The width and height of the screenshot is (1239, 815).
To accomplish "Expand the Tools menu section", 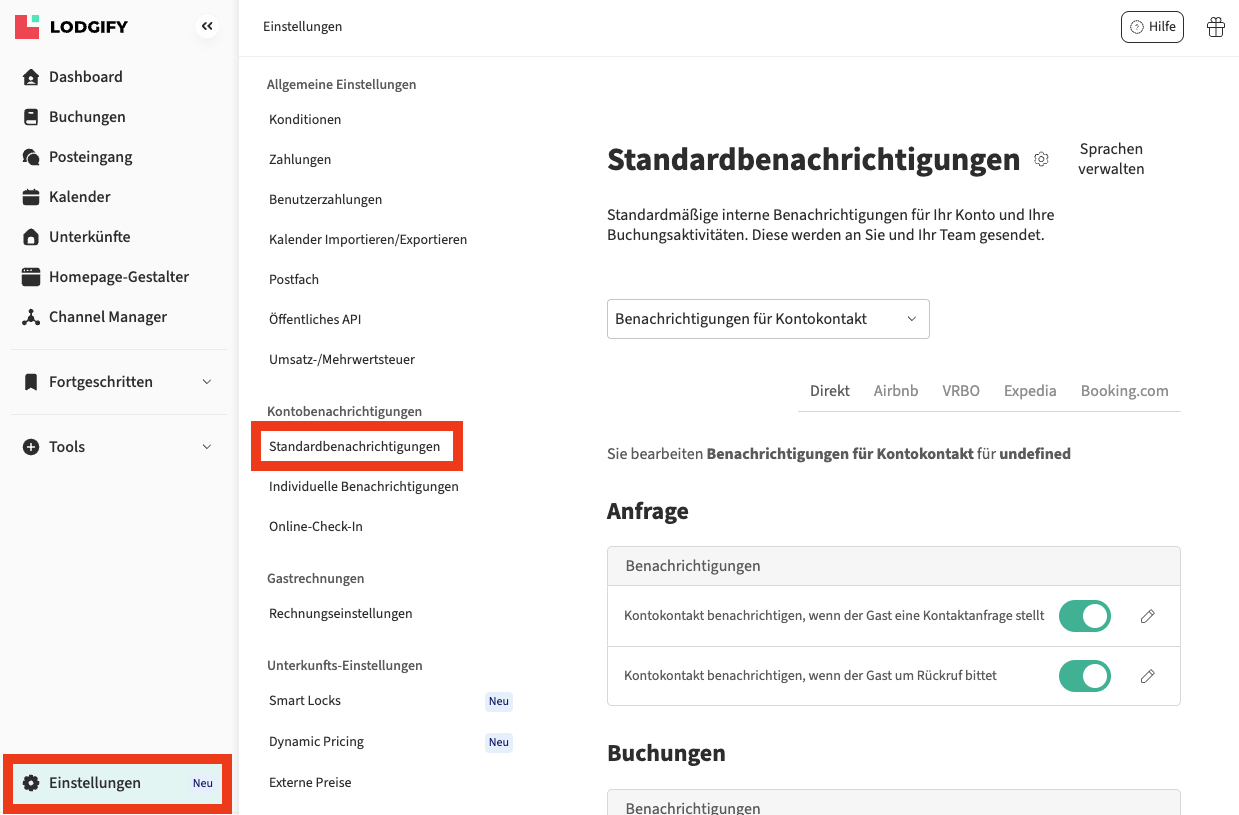I will 118,447.
